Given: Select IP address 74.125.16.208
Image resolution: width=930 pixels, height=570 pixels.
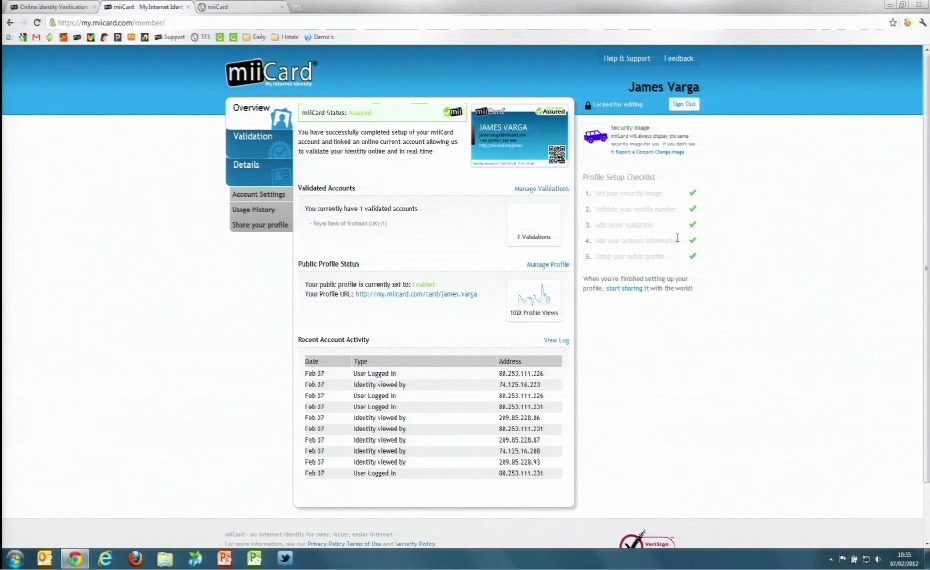Looking at the screenshot, I should (x=520, y=451).
